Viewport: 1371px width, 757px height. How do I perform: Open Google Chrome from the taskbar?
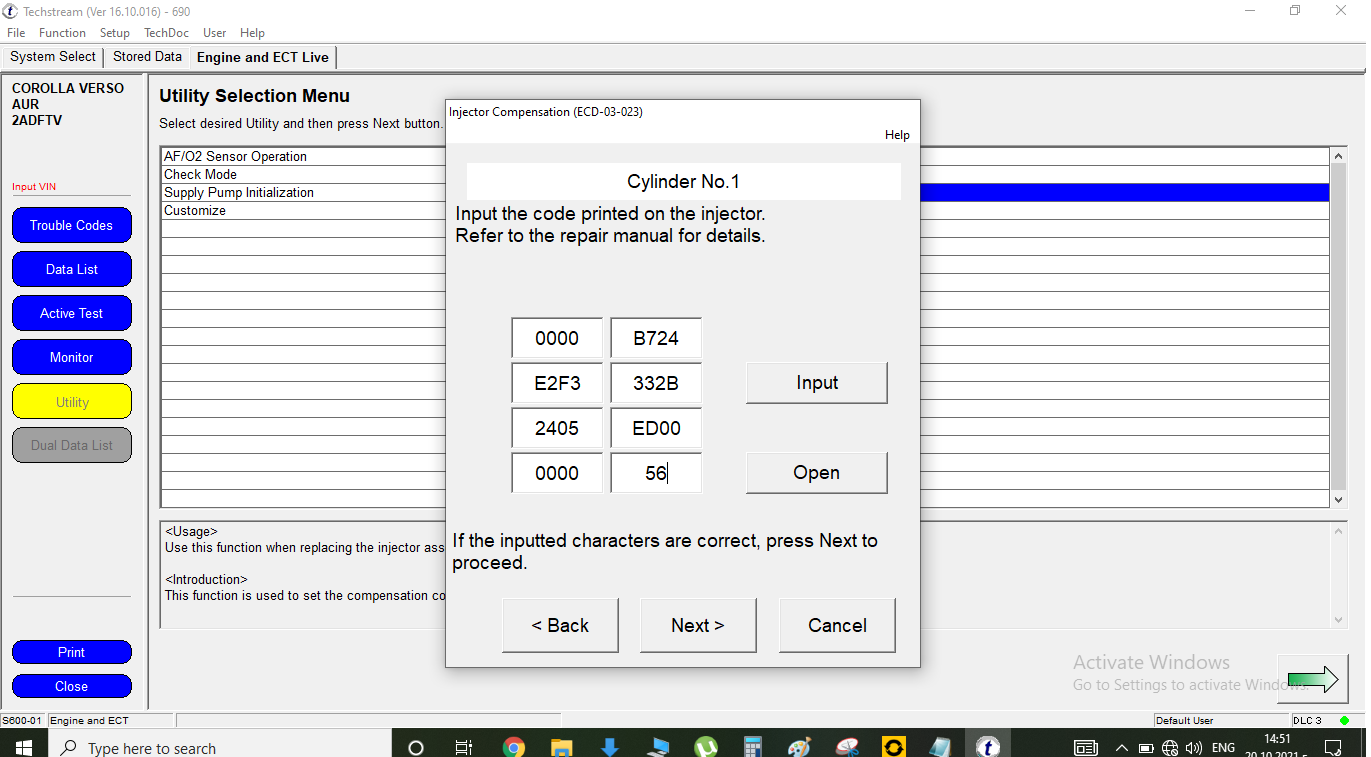[514, 747]
